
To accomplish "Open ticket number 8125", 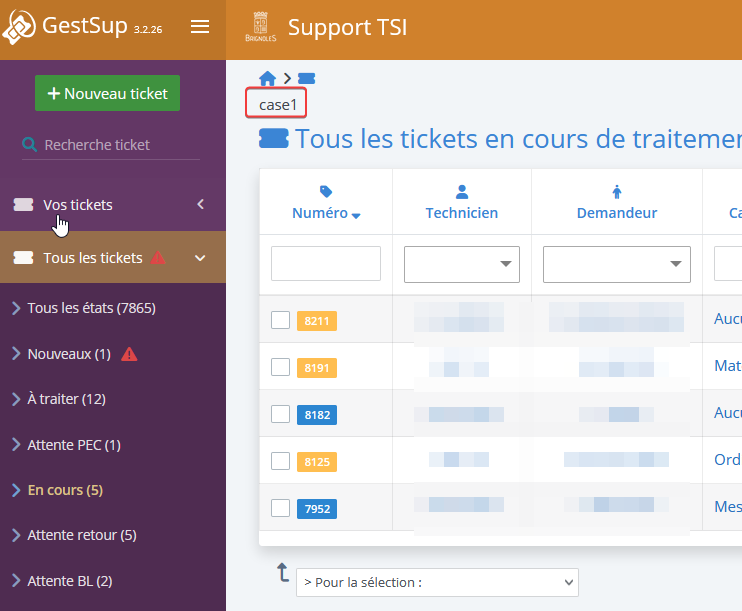I will pos(317,462).
